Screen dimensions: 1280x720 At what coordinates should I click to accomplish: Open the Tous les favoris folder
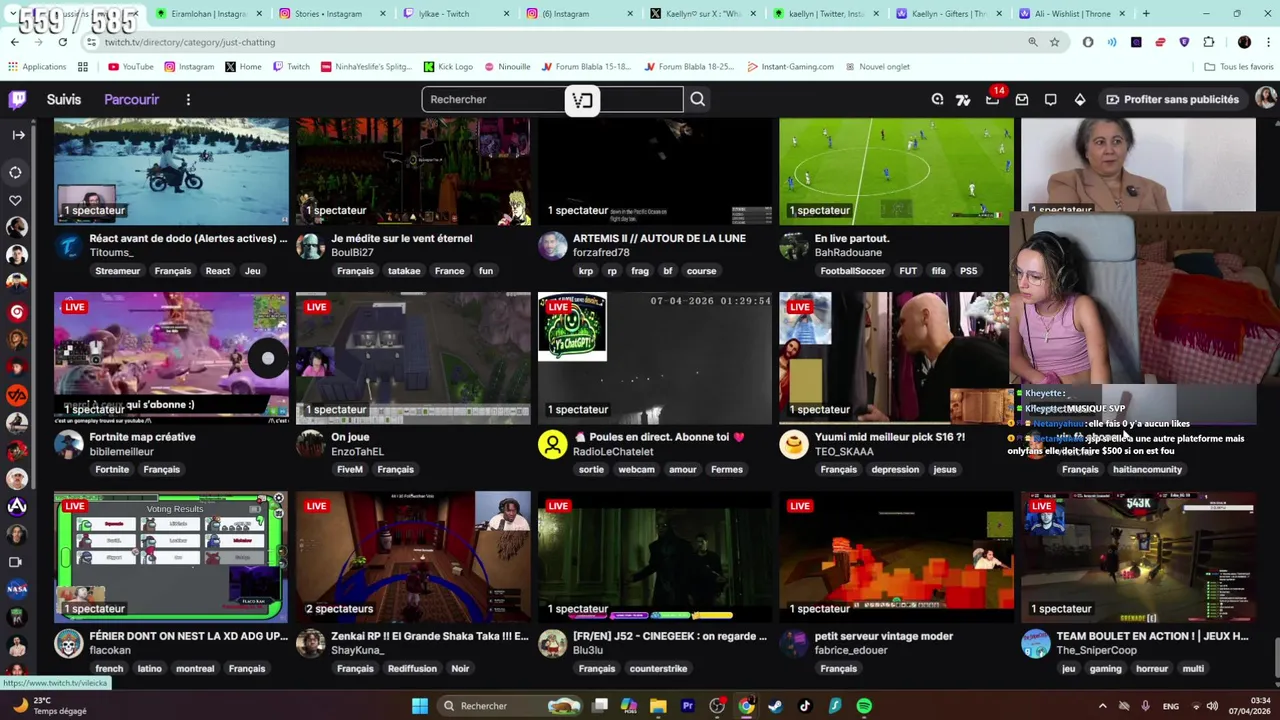tap(1239, 66)
